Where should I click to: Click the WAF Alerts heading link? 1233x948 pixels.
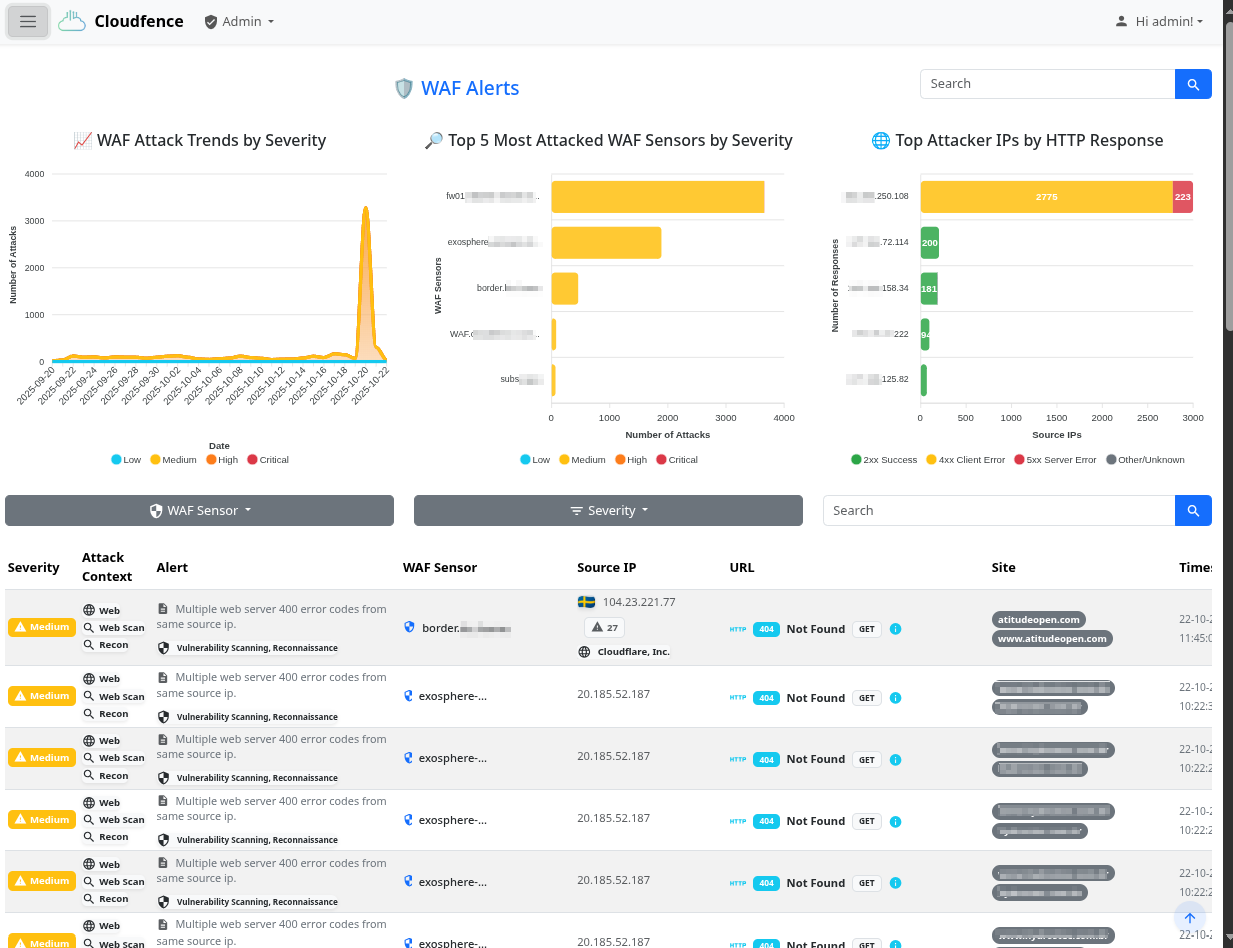pos(470,88)
